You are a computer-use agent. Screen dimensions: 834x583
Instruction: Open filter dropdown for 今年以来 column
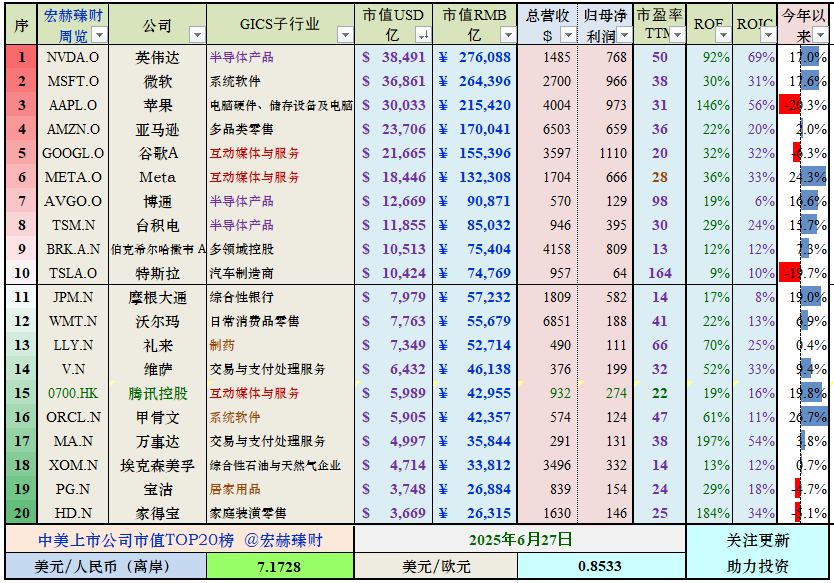click(821, 35)
